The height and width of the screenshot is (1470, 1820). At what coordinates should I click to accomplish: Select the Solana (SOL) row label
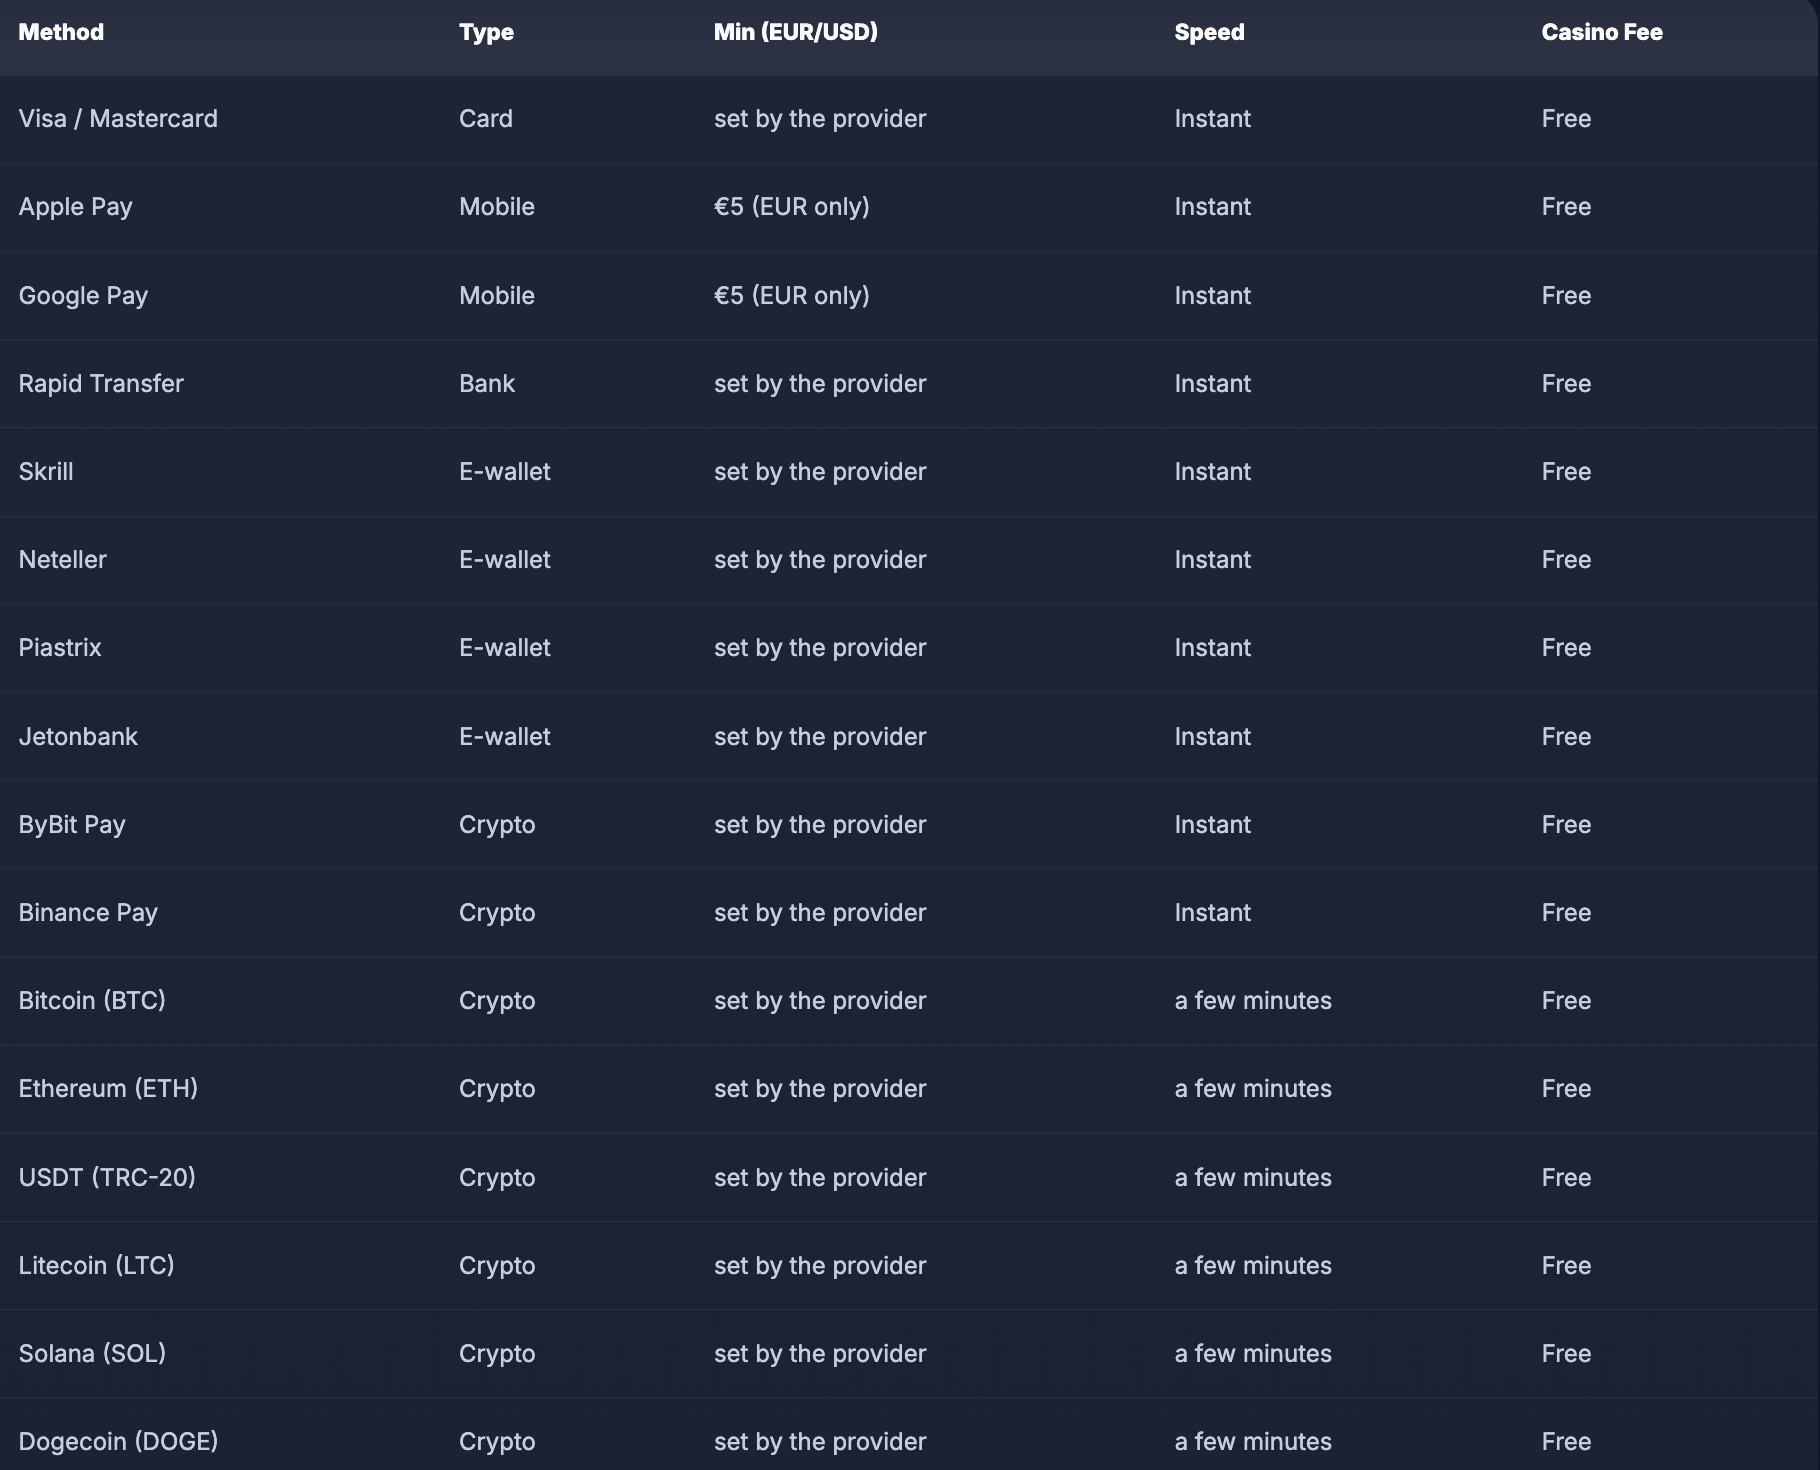(x=92, y=1354)
